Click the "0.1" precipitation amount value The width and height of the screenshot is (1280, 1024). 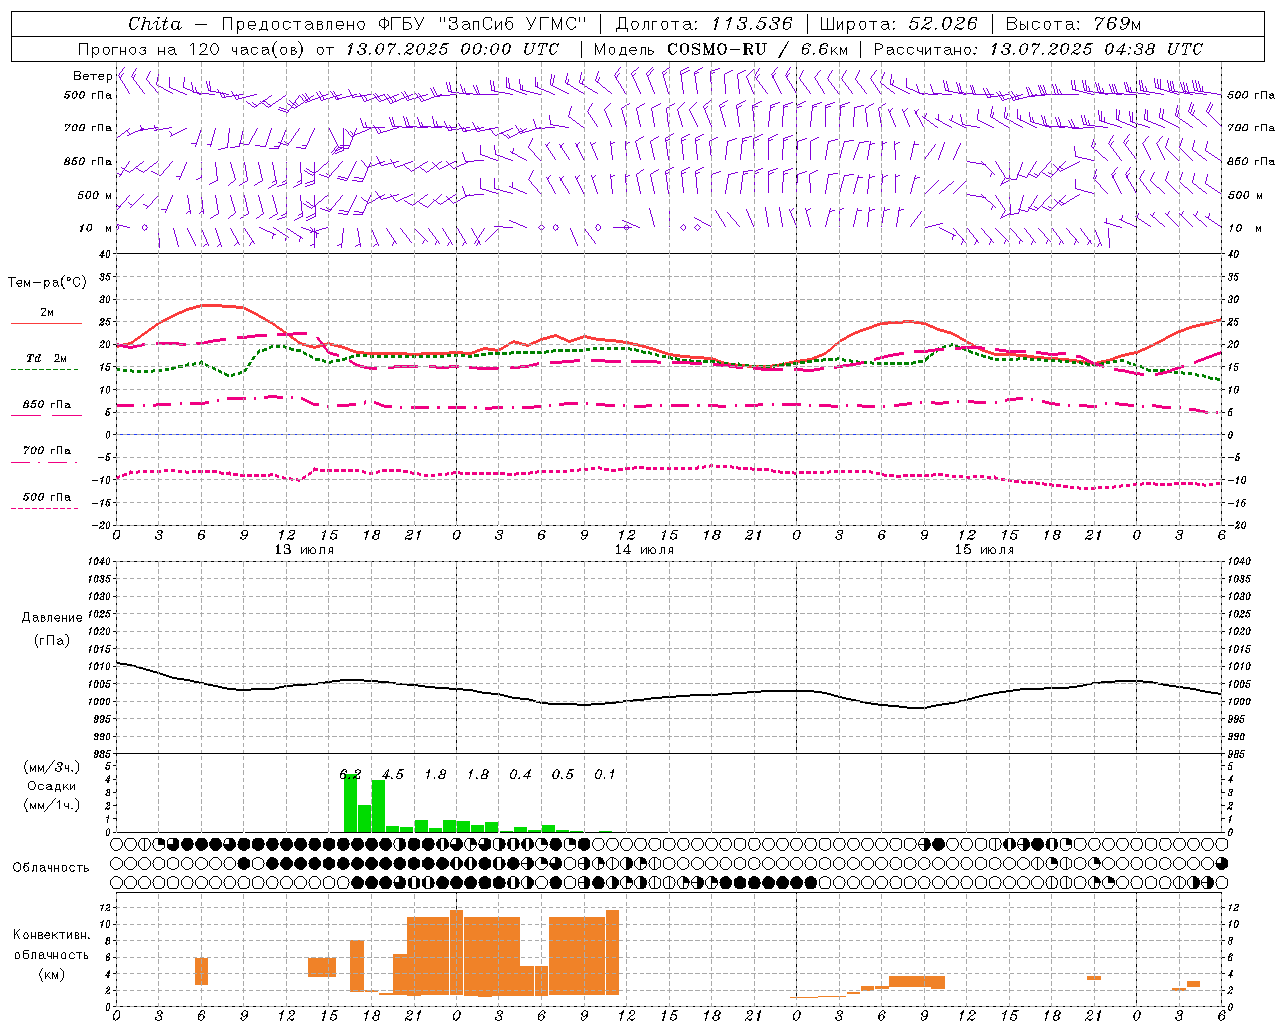coord(605,774)
